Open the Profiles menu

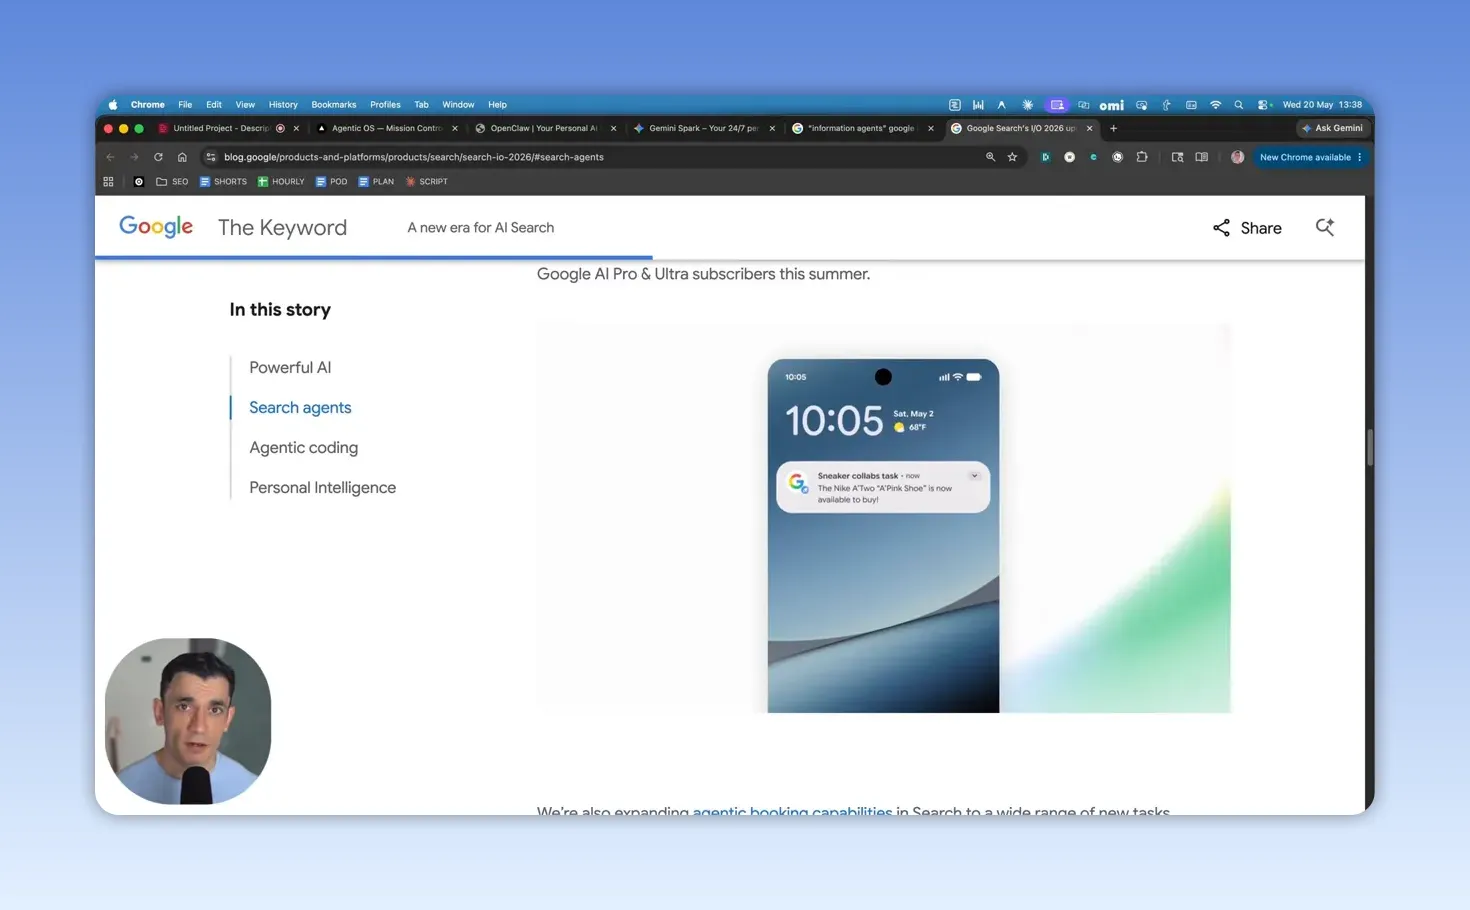click(385, 105)
